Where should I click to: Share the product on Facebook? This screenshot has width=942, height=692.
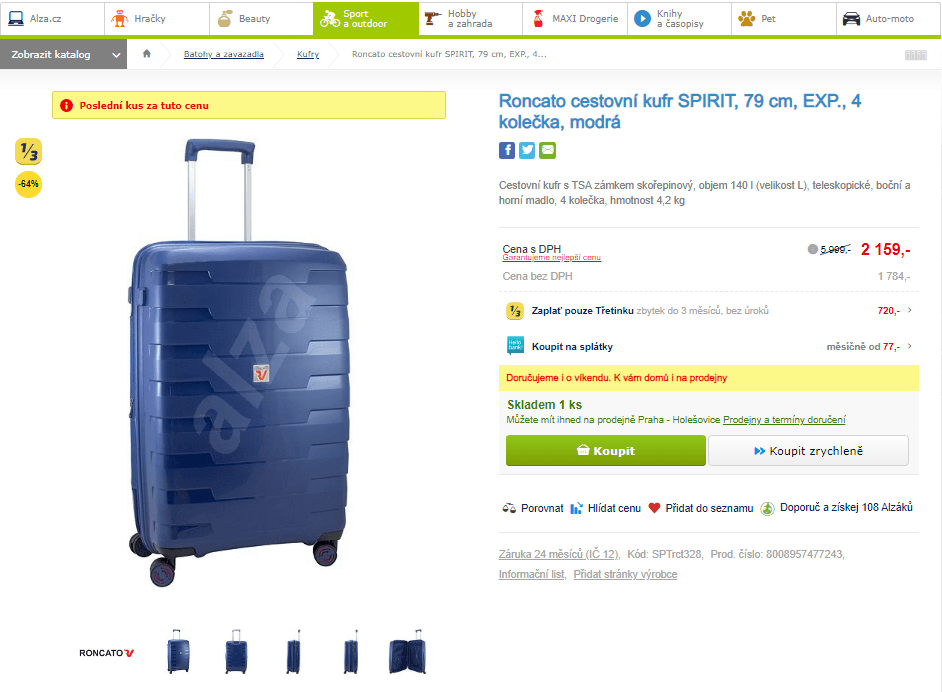(x=507, y=150)
